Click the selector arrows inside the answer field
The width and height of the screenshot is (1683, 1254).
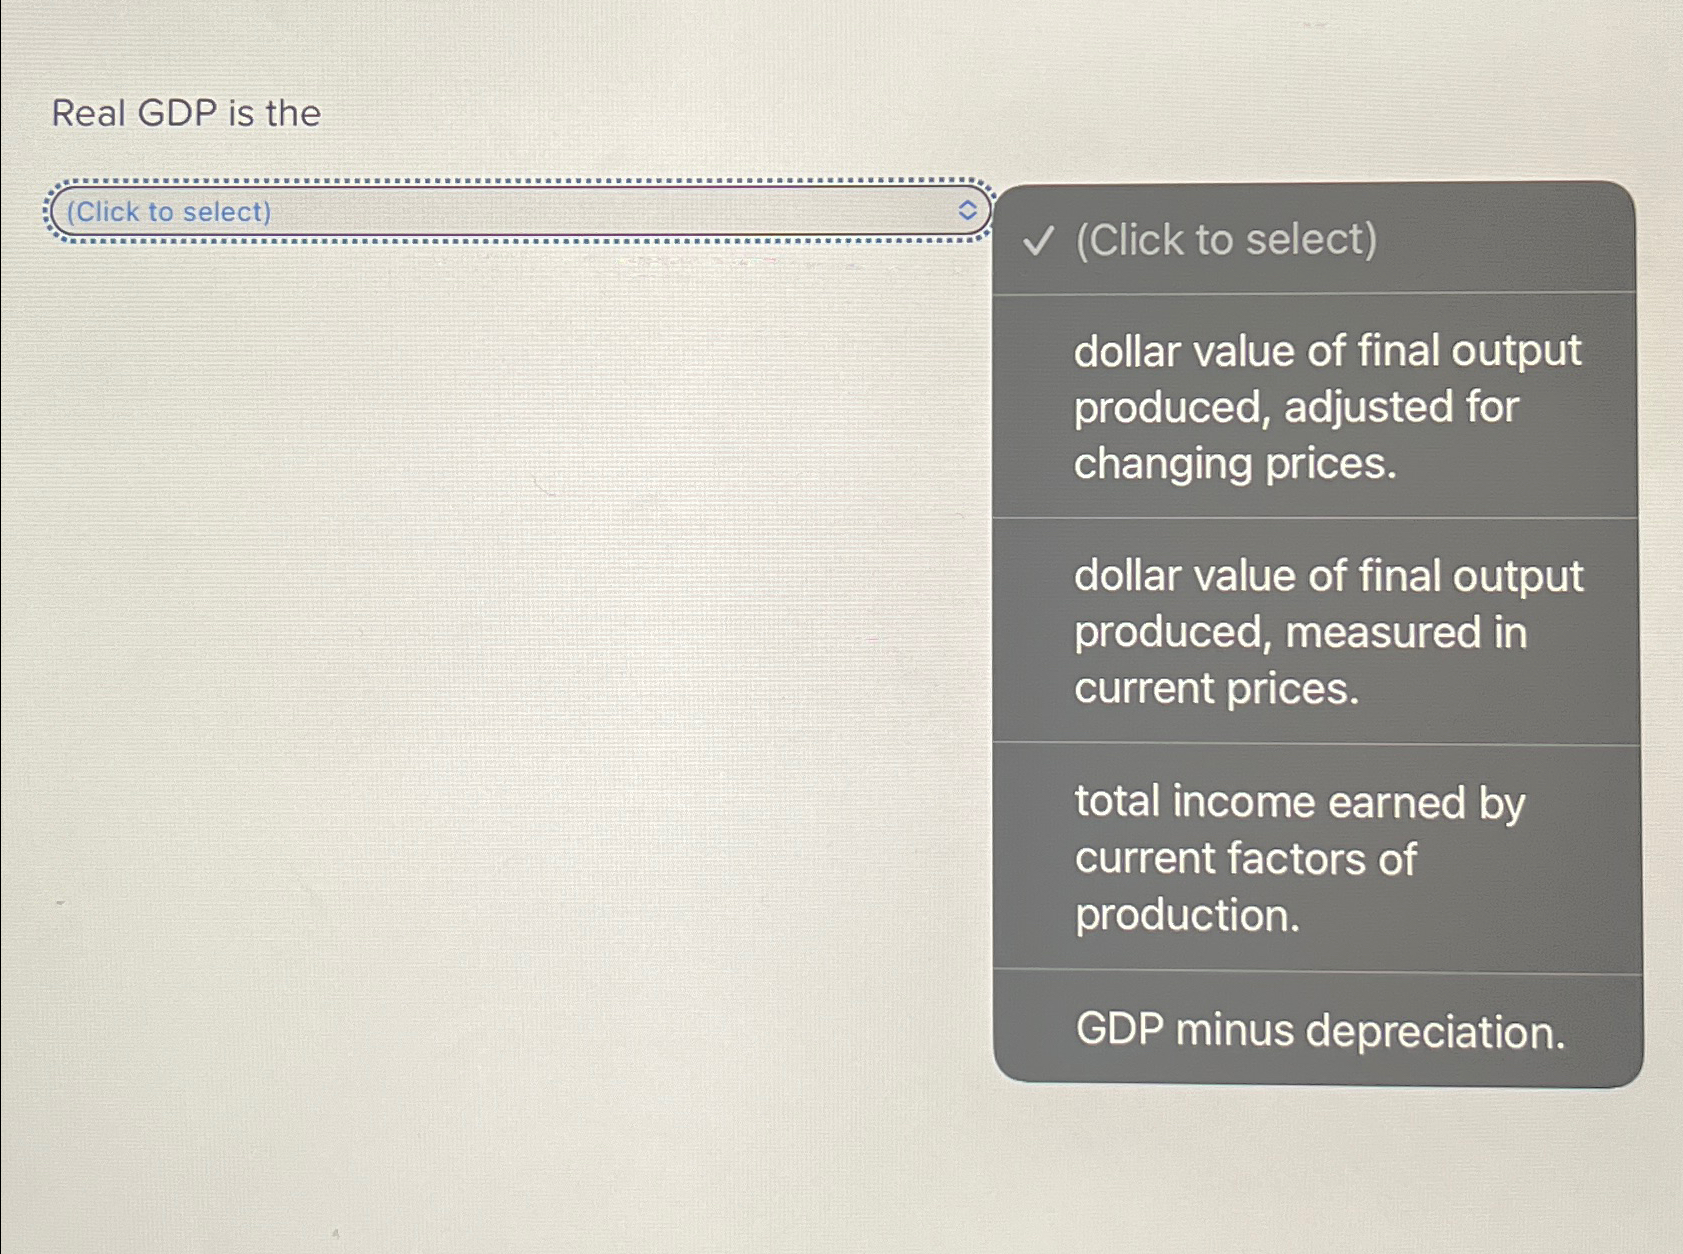pyautogui.click(x=967, y=211)
